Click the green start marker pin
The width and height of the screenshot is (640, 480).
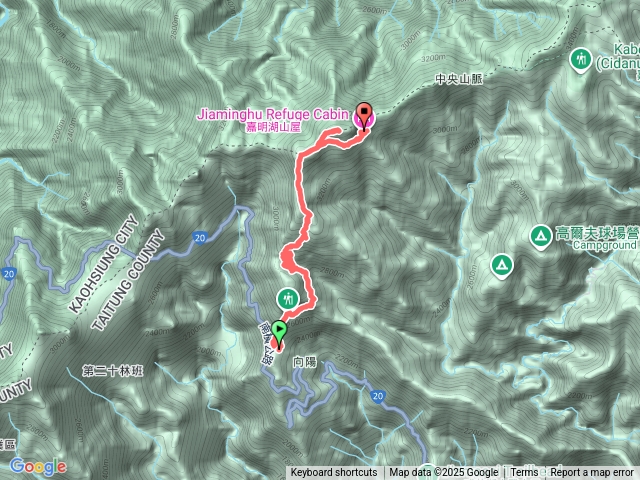[279, 333]
